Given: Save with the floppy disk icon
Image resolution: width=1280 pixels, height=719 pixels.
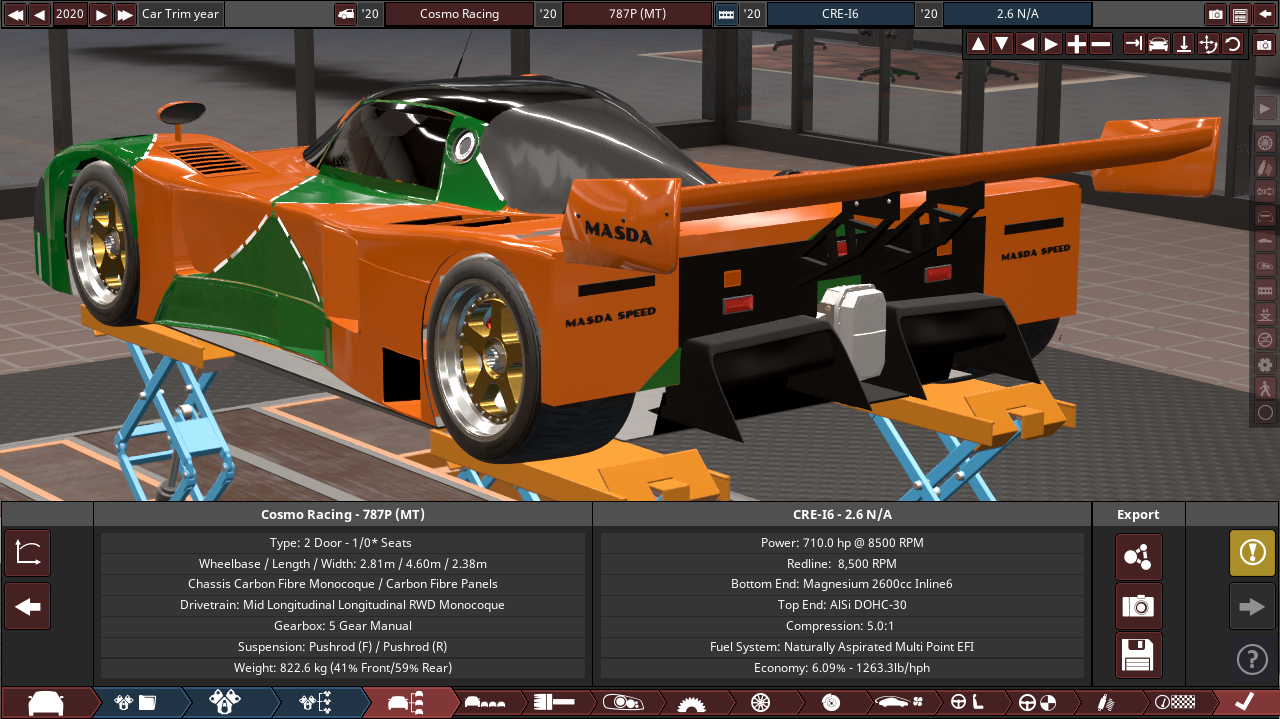Looking at the screenshot, I should [1139, 655].
